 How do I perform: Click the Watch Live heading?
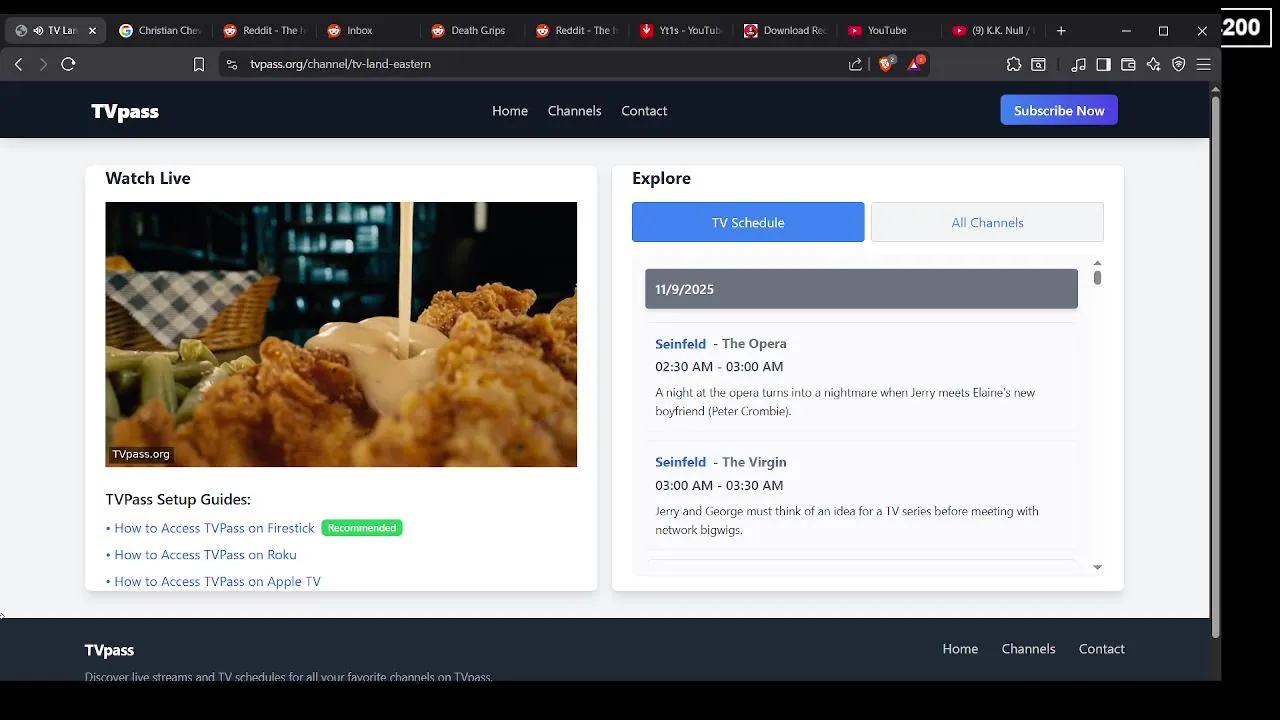(148, 178)
